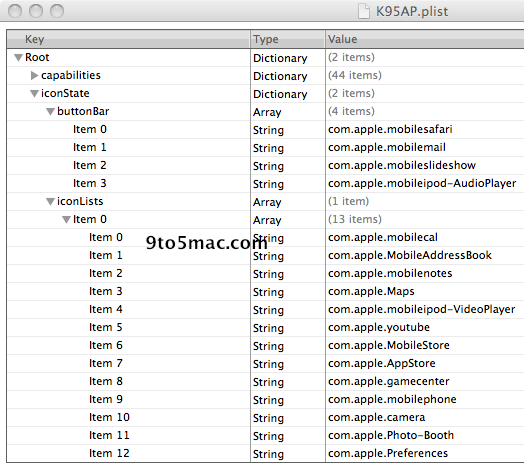Image resolution: width=524 pixels, height=468 pixels.
Task: Collapse the iconLists array
Action: coord(50,202)
